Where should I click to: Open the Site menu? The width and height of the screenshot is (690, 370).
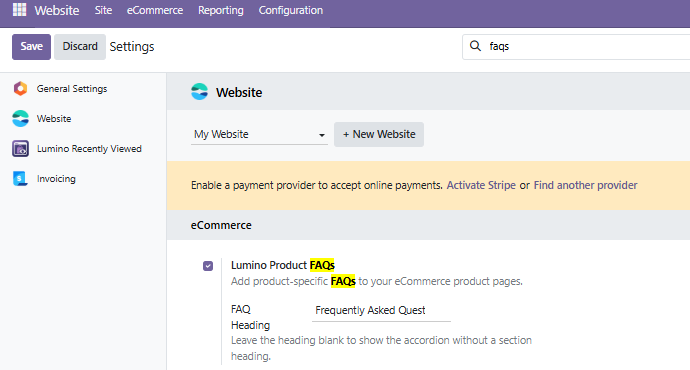(x=103, y=10)
